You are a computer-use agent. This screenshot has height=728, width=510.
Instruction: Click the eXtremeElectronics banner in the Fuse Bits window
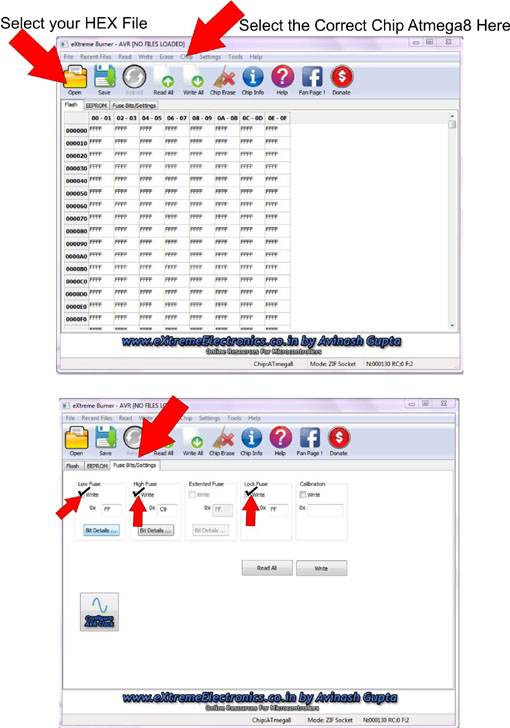(260, 701)
